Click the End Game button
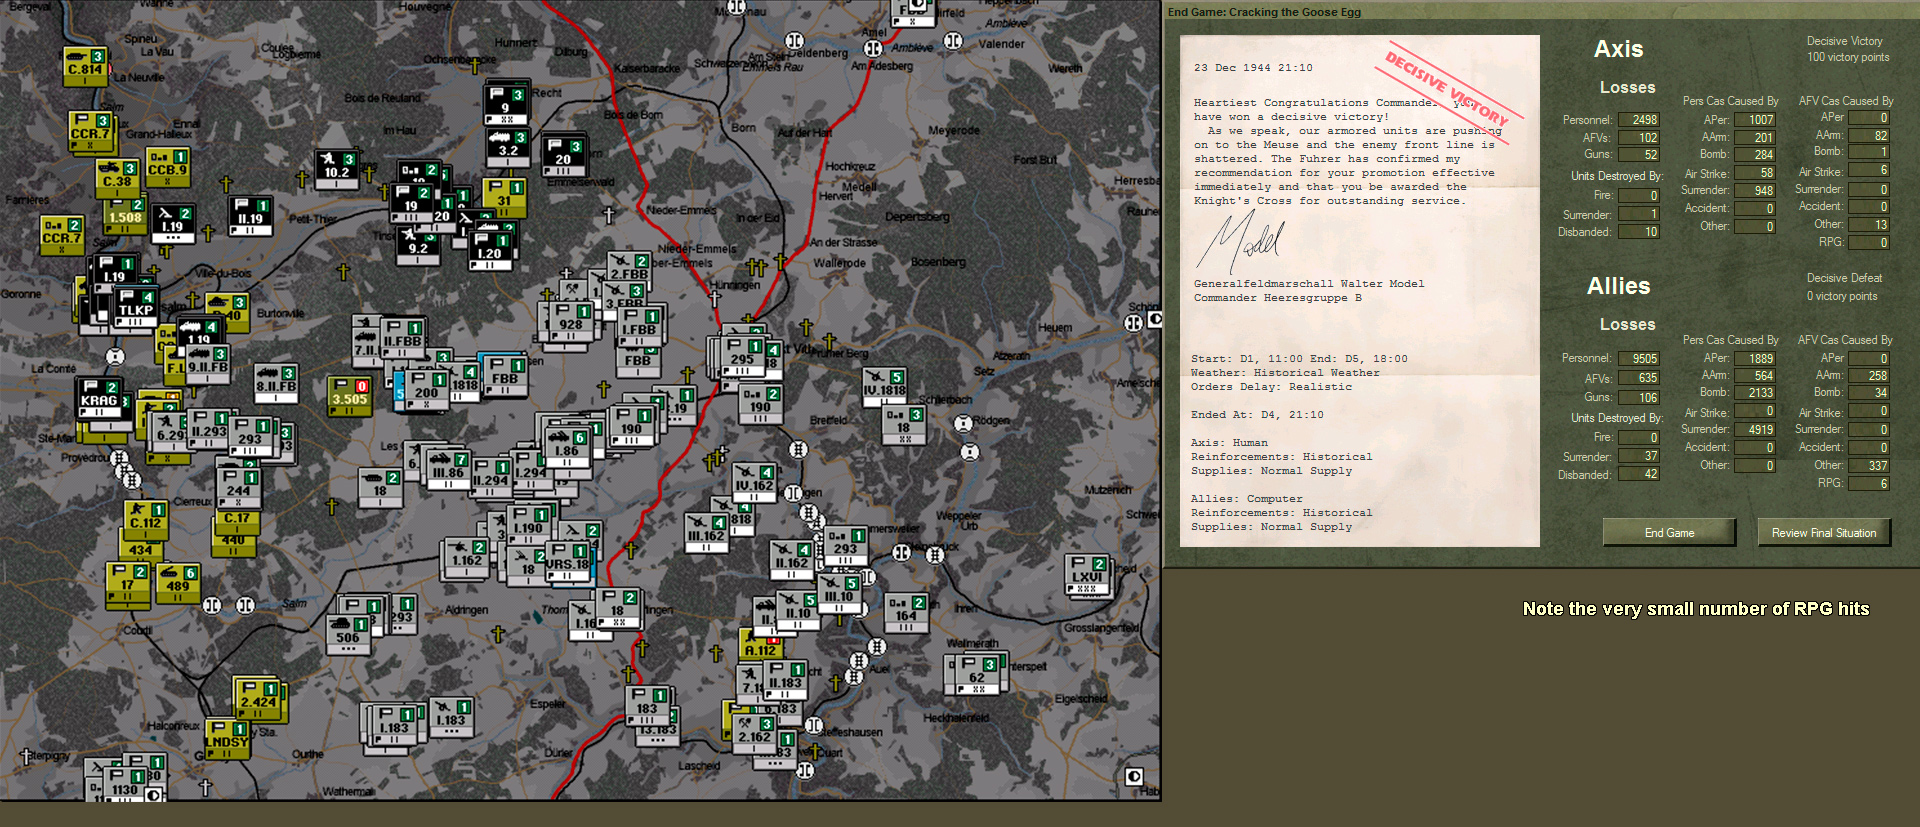The width and height of the screenshot is (1920, 827). [1669, 533]
